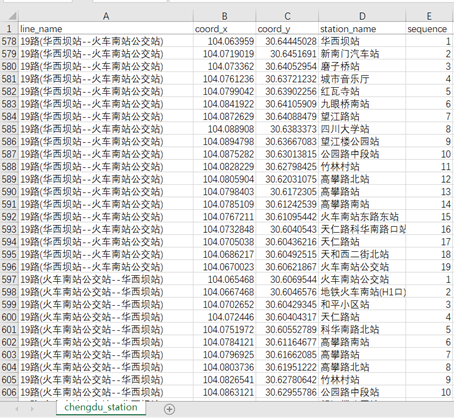This screenshot has height=418, width=454.
Task: Click cell 四川大学站
Action: pyautogui.click(x=362, y=129)
